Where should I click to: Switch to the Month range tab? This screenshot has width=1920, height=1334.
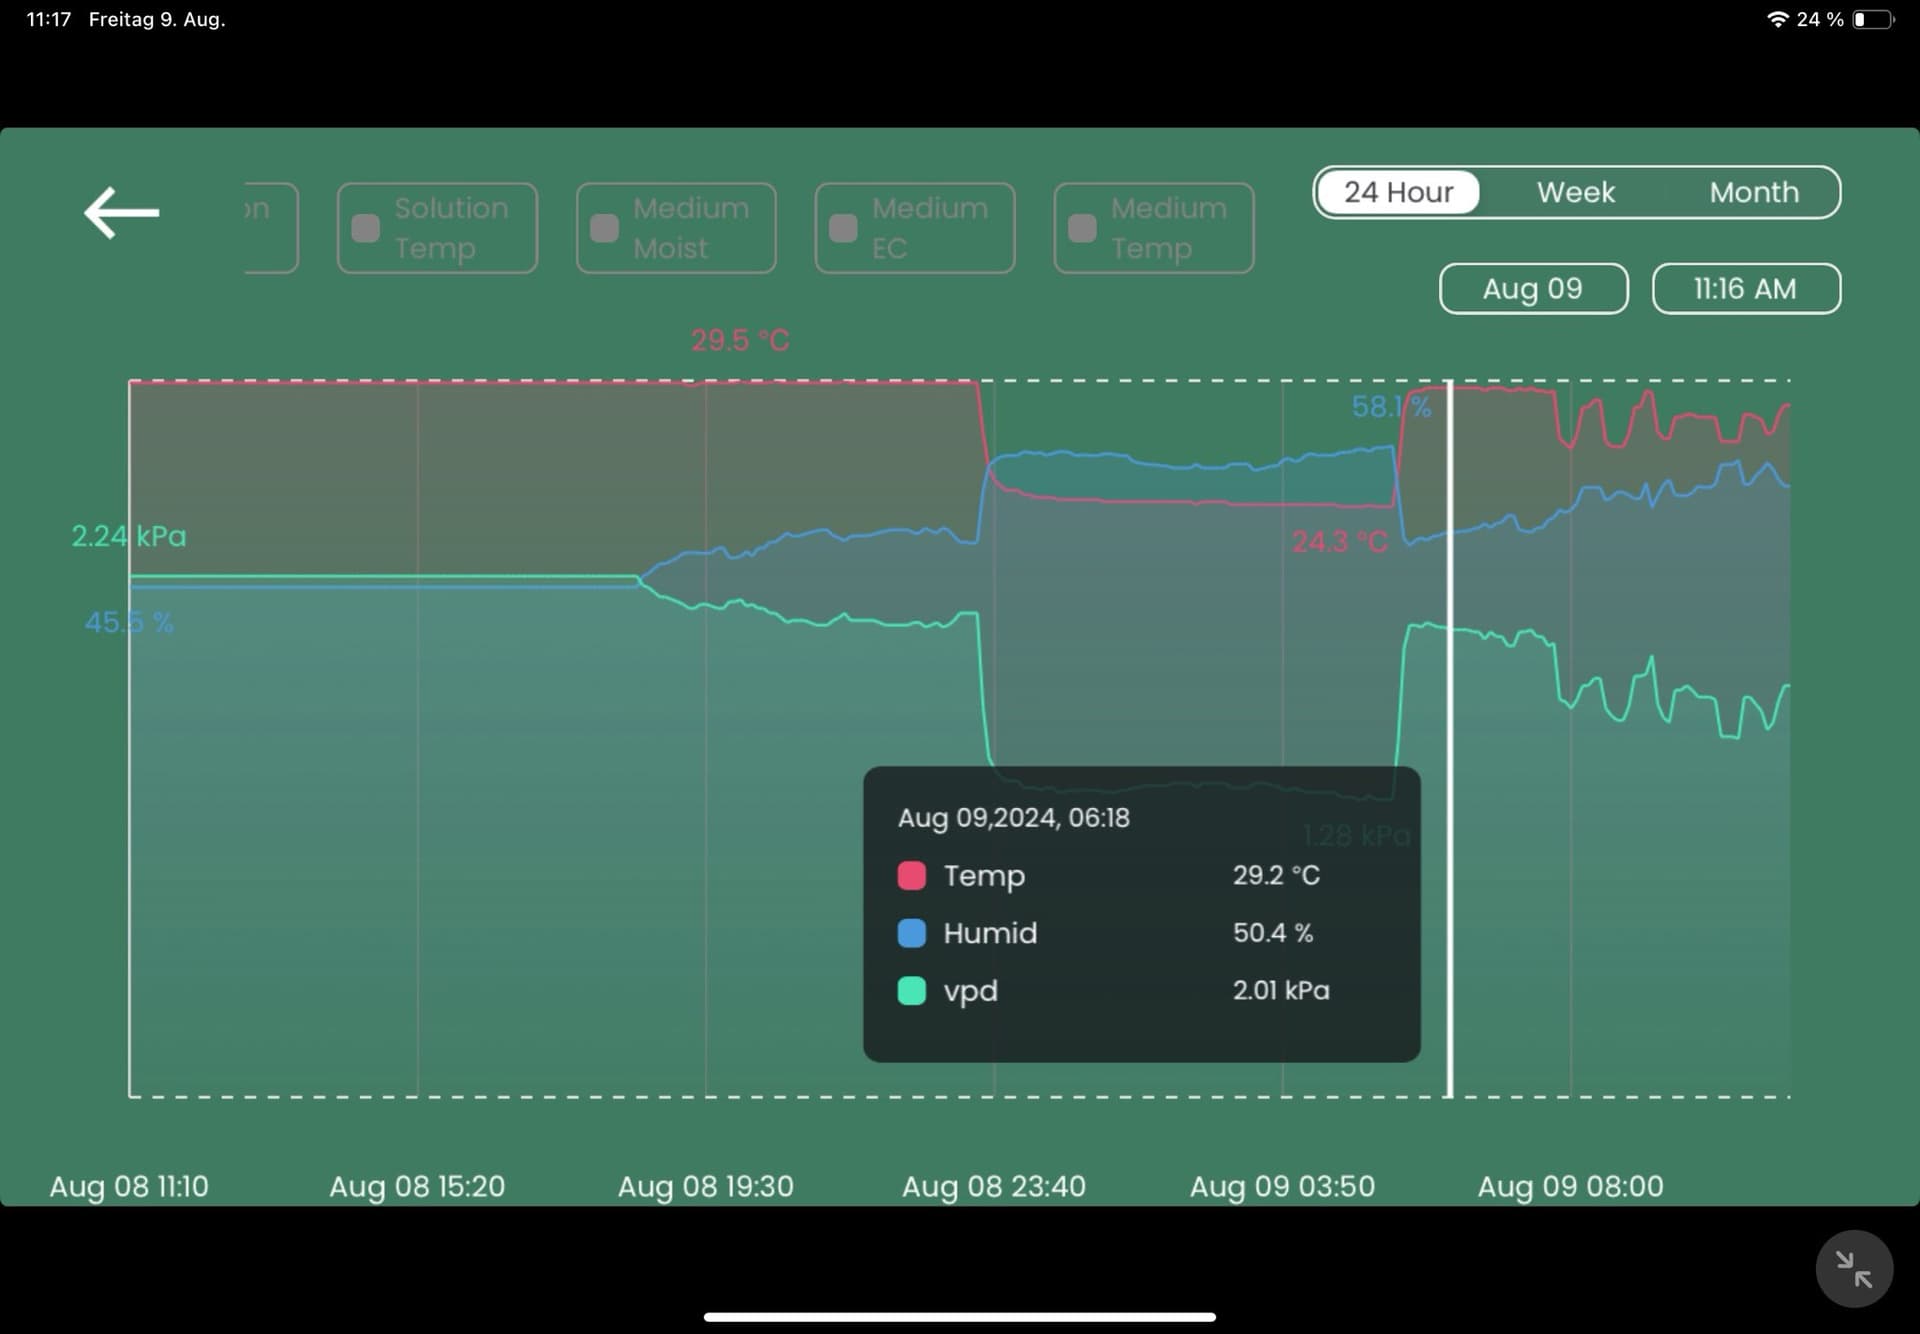(x=1753, y=192)
